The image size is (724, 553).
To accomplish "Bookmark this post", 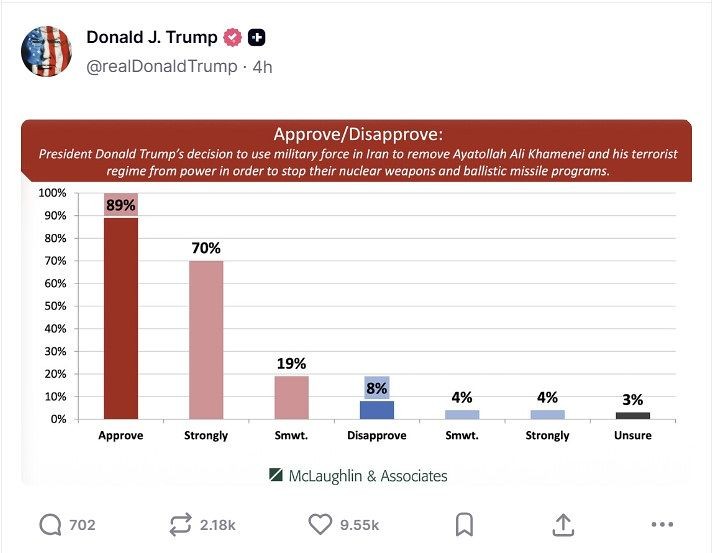I will 463,525.
